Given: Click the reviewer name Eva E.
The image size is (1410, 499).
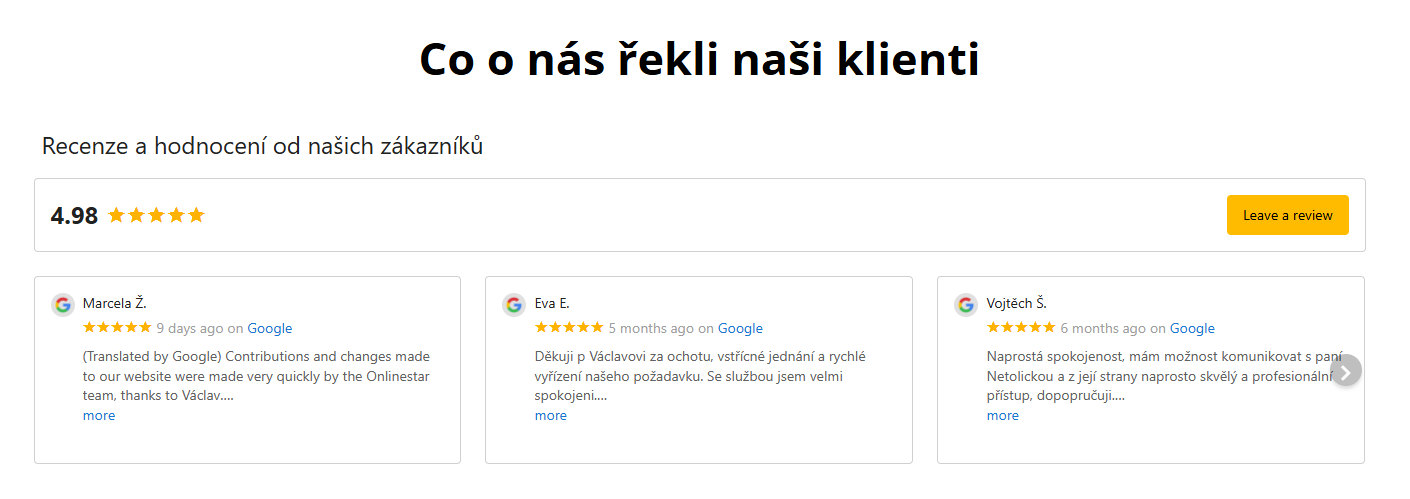Looking at the screenshot, I should coord(552,303).
